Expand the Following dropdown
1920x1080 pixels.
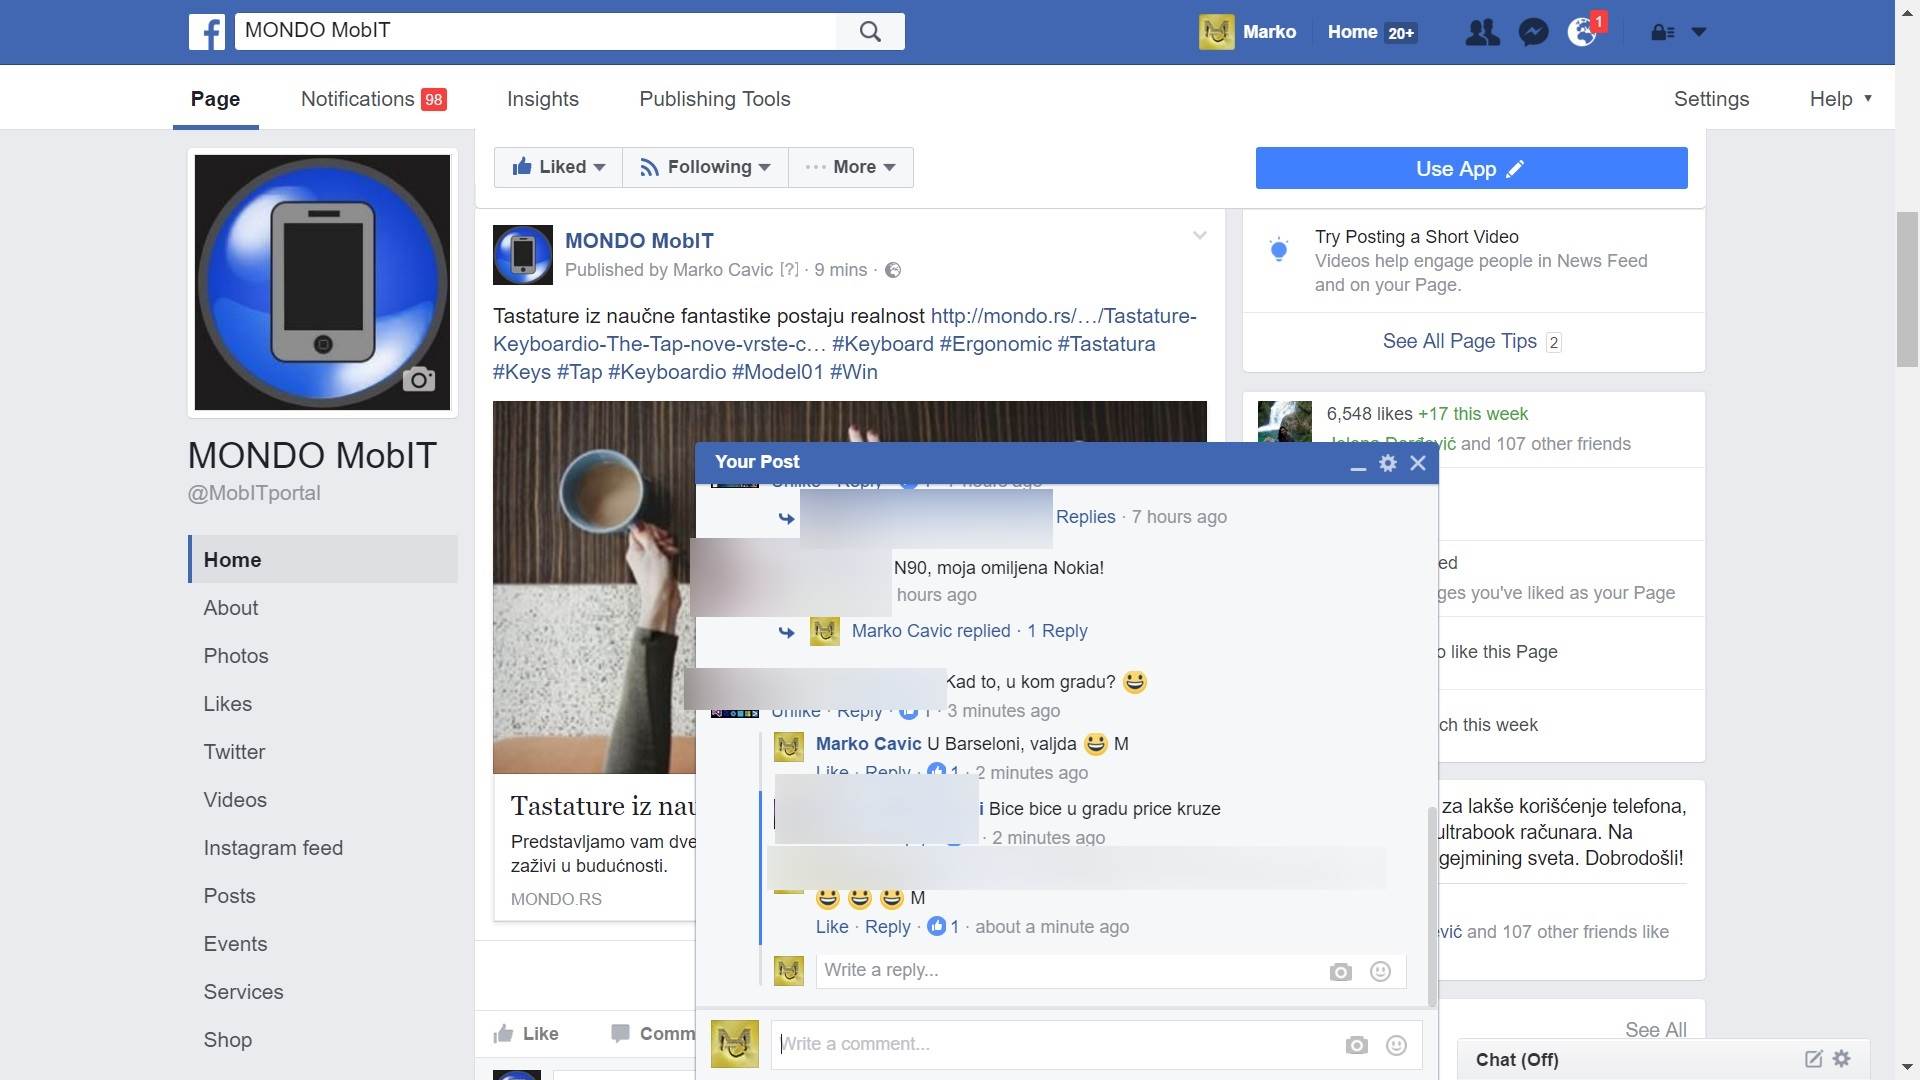[705, 167]
